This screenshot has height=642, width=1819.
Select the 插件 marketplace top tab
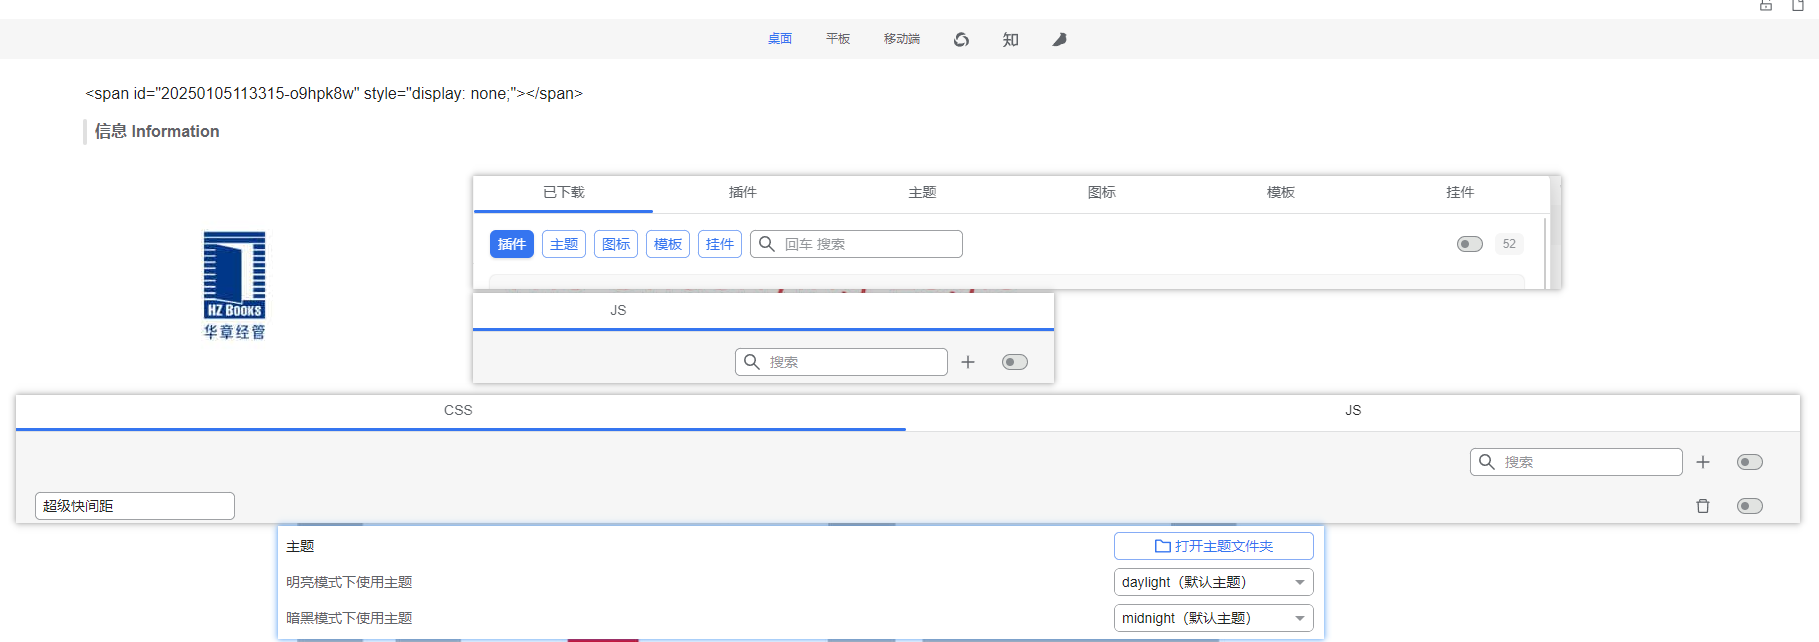tap(743, 192)
